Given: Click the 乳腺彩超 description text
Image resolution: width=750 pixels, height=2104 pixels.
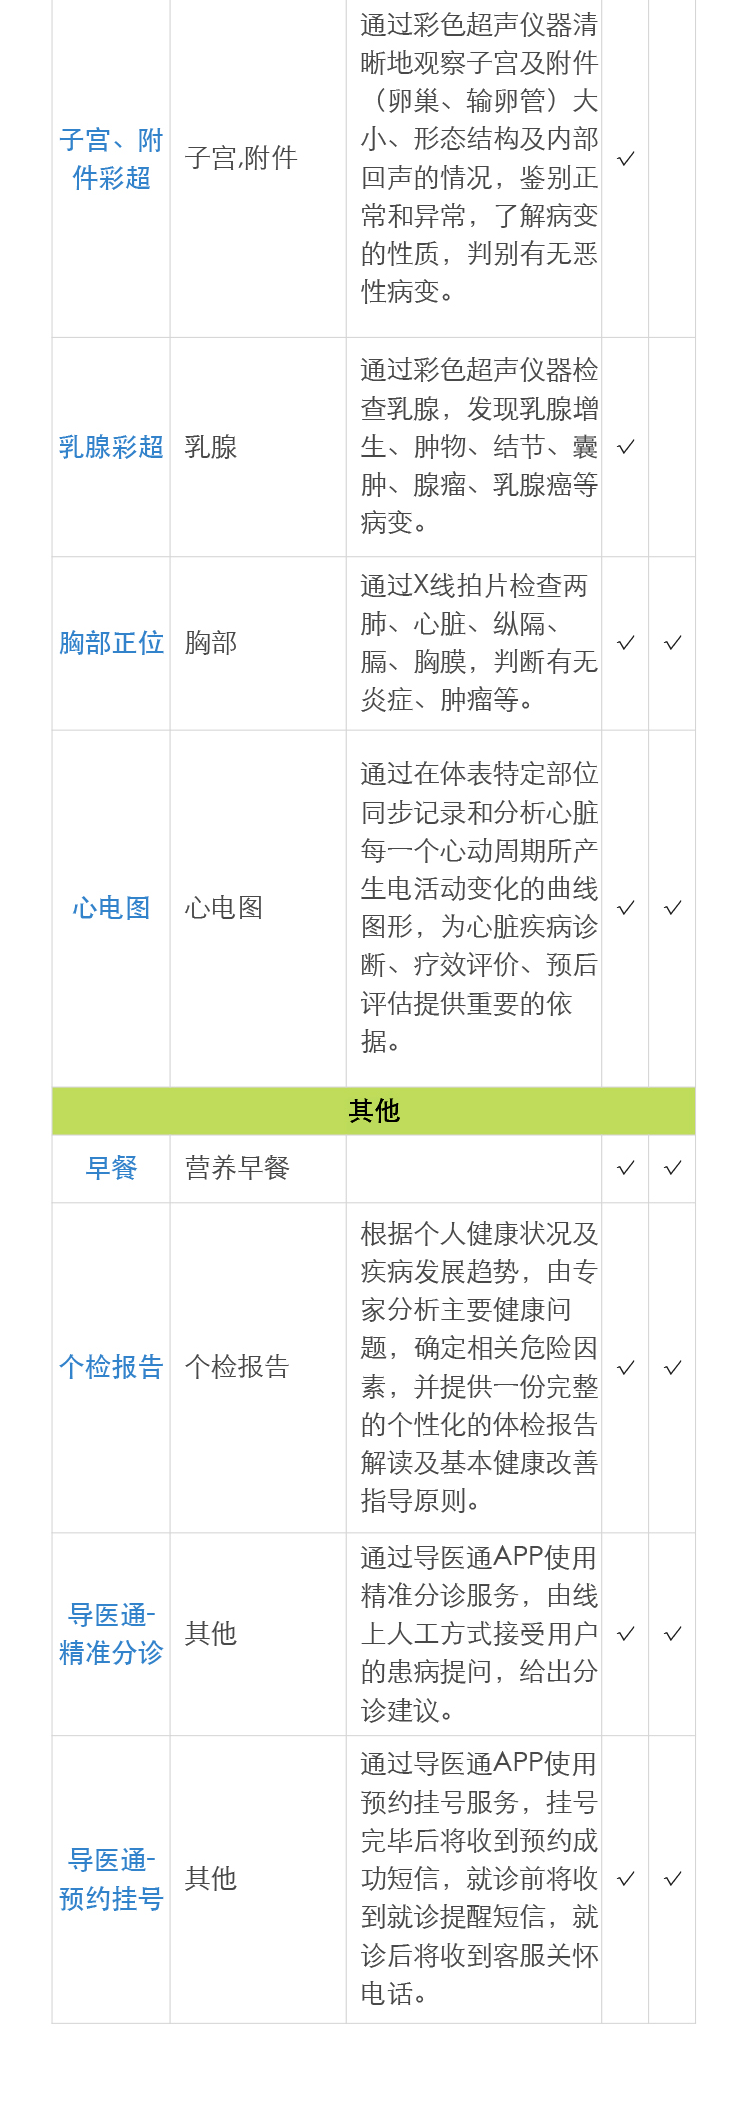Looking at the screenshot, I should pos(479,447).
